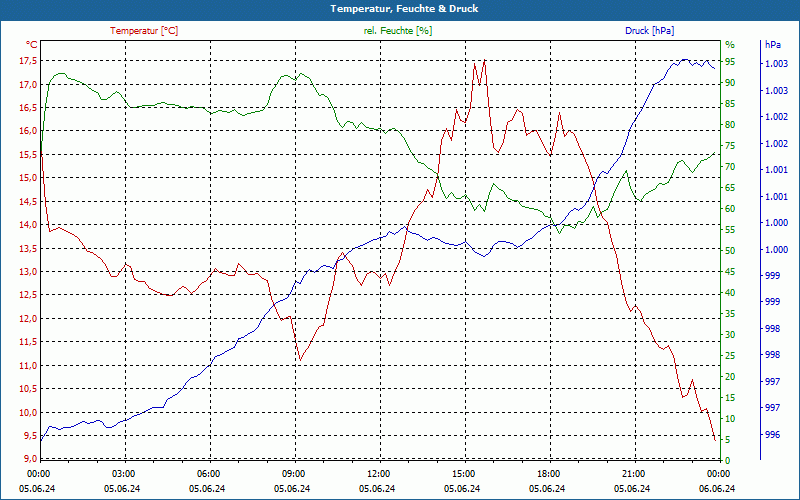Click the chart title 'Temperatur, Feuchte & Druck'
This screenshot has height=500, width=800.
coord(404,9)
